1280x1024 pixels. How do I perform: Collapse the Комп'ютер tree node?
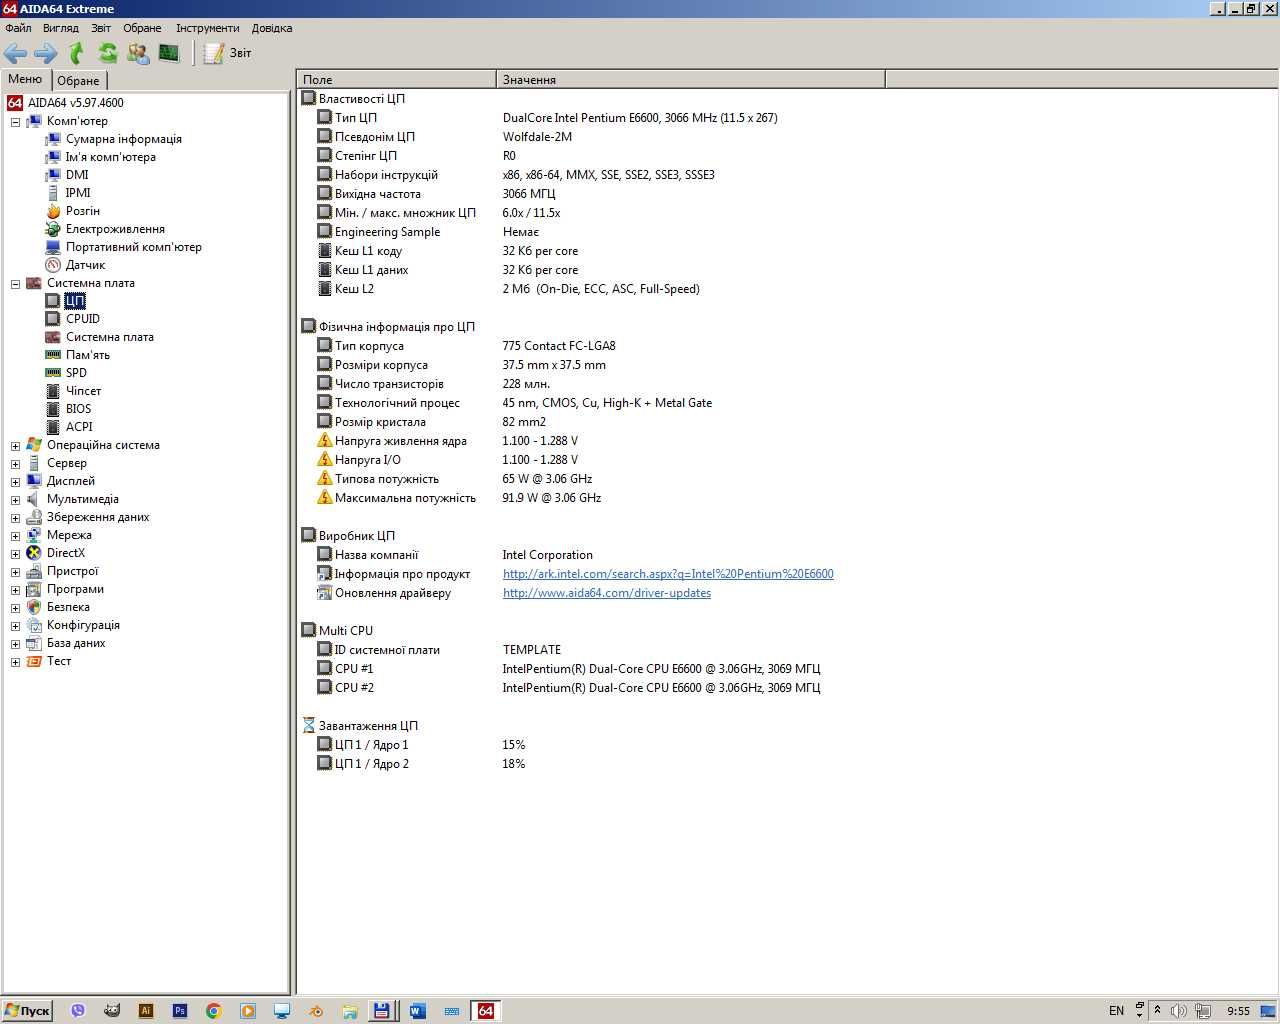[x=15, y=122]
